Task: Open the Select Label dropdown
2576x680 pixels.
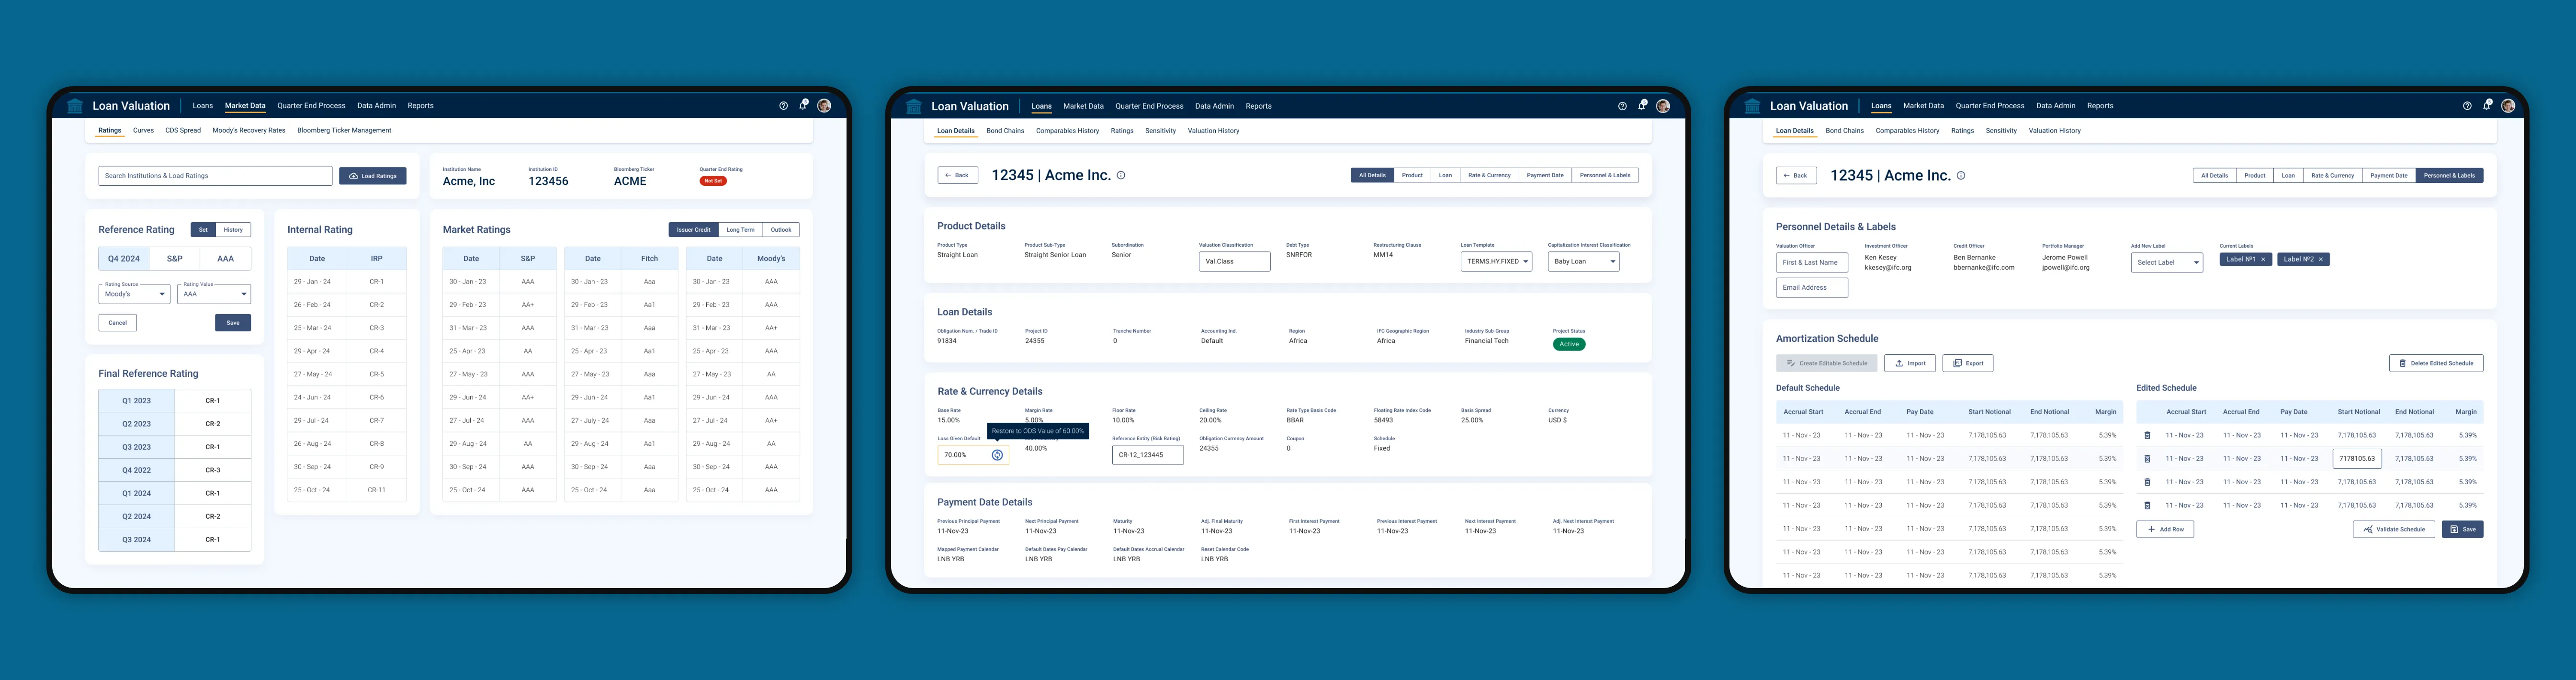Action: [2166, 263]
